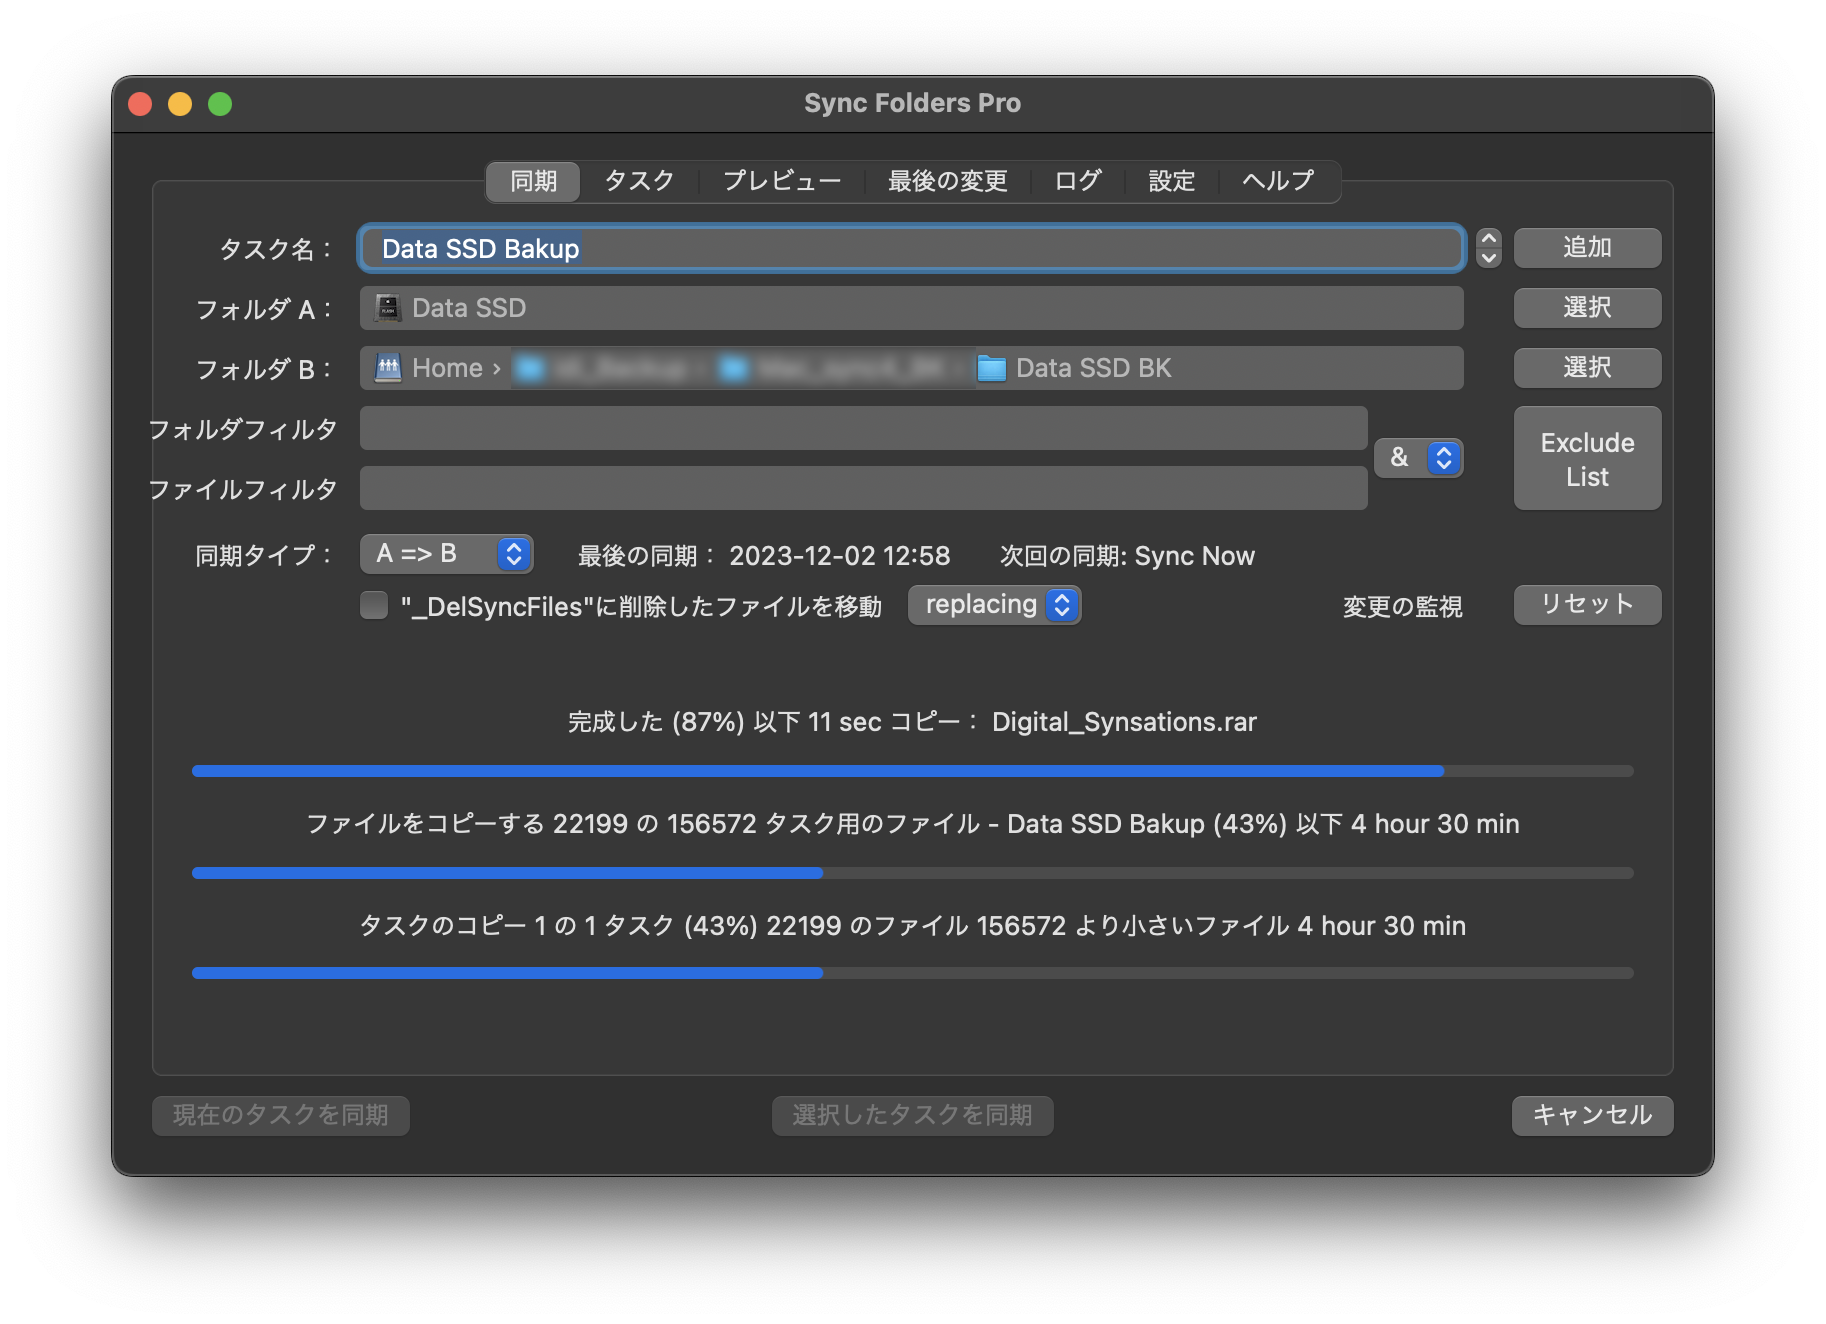Click the リセット button
Screen dimensions: 1826x1324
coord(1586,604)
